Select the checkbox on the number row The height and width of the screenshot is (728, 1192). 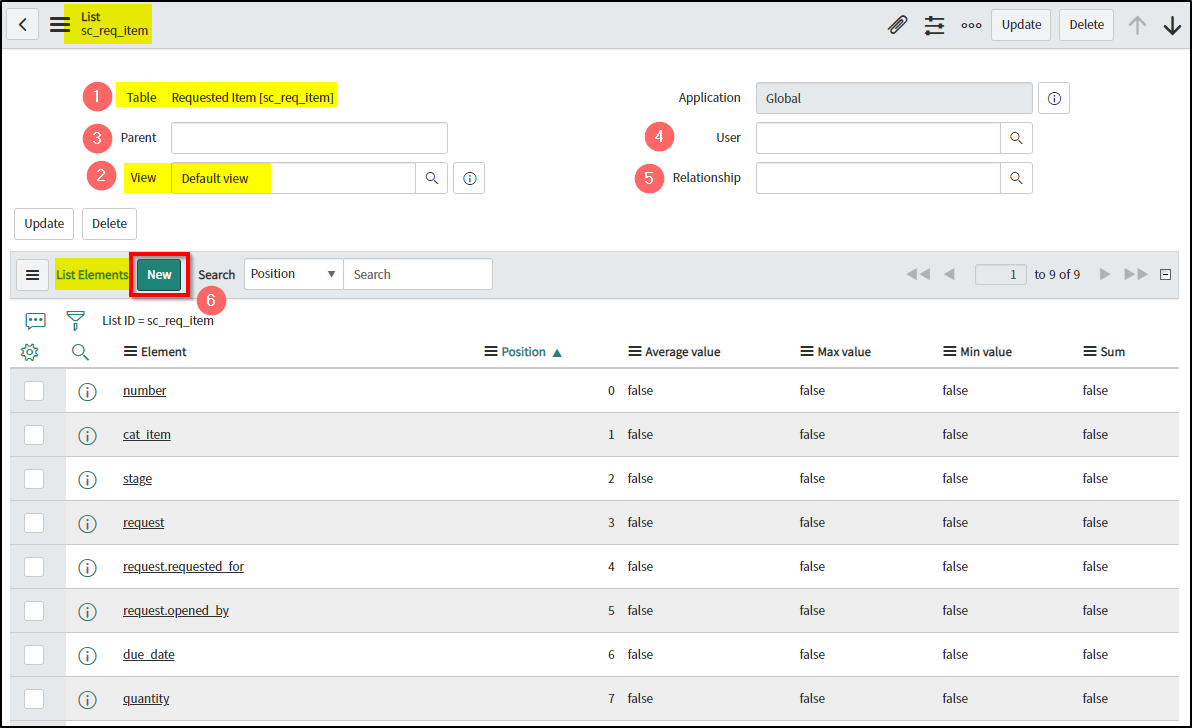34,390
